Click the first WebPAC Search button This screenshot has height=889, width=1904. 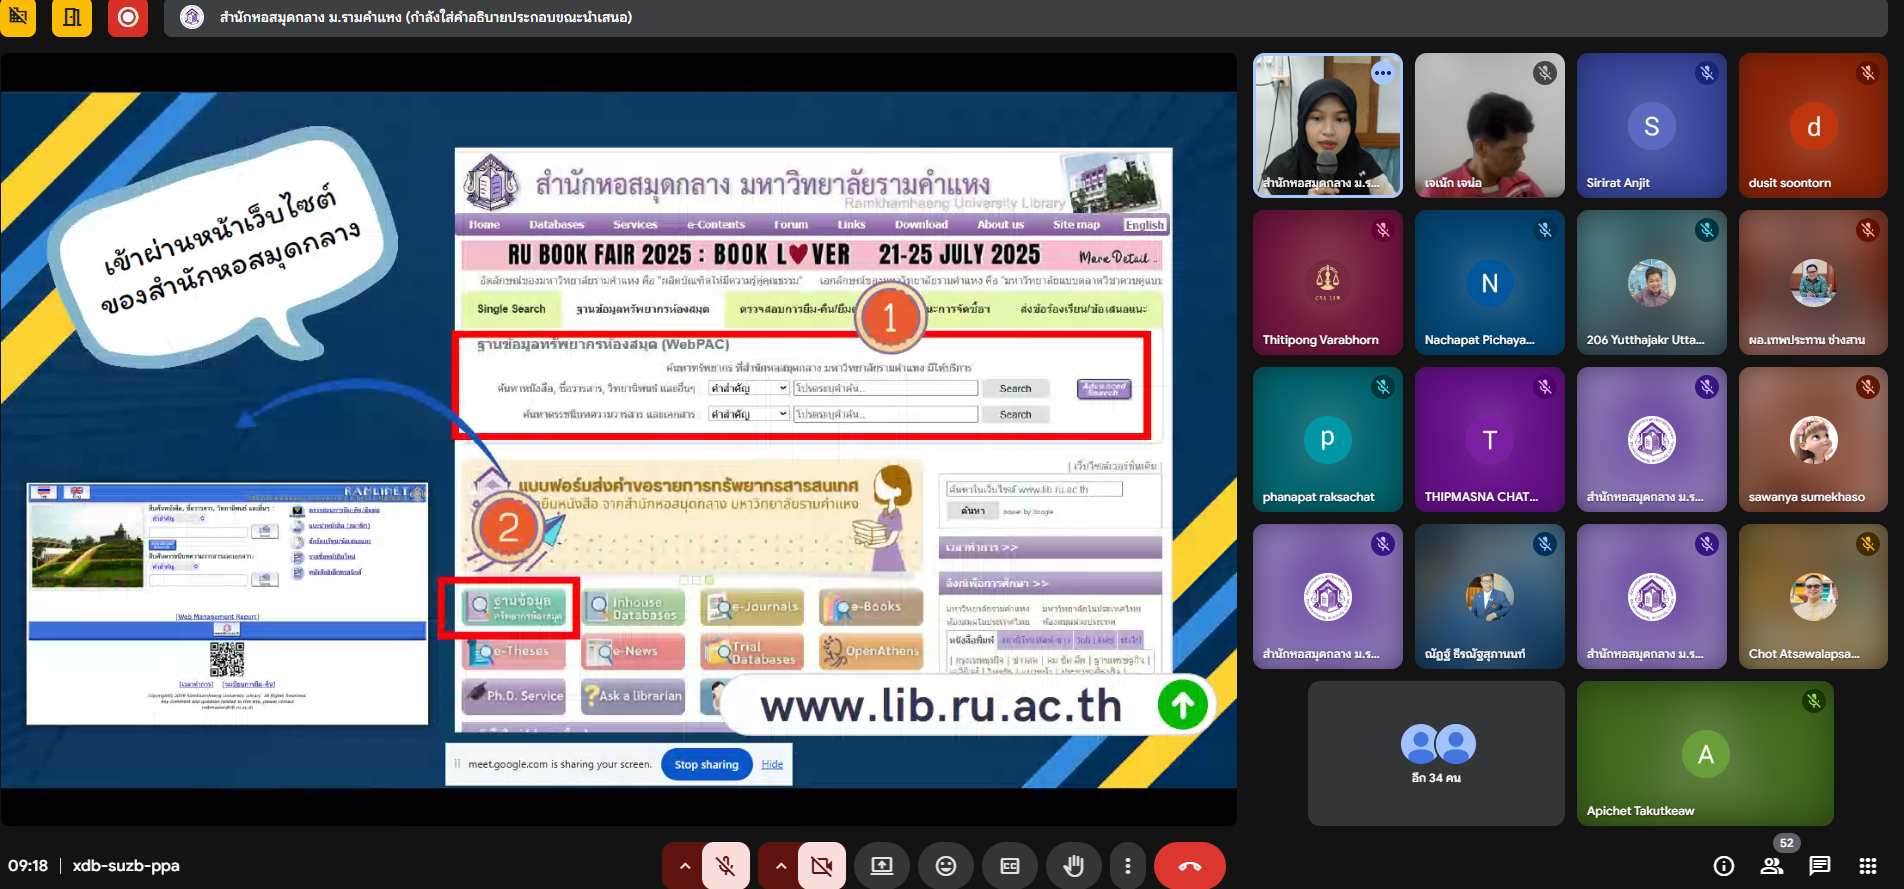click(1015, 388)
